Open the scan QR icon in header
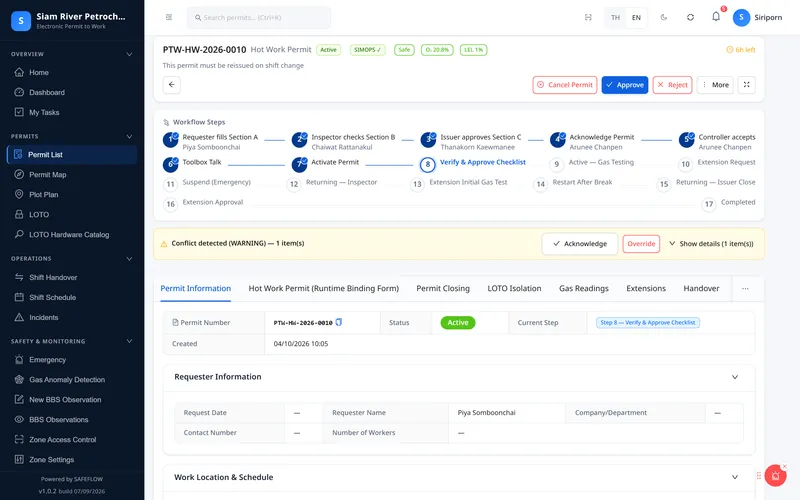This screenshot has height=500, width=800. pyautogui.click(x=588, y=17)
